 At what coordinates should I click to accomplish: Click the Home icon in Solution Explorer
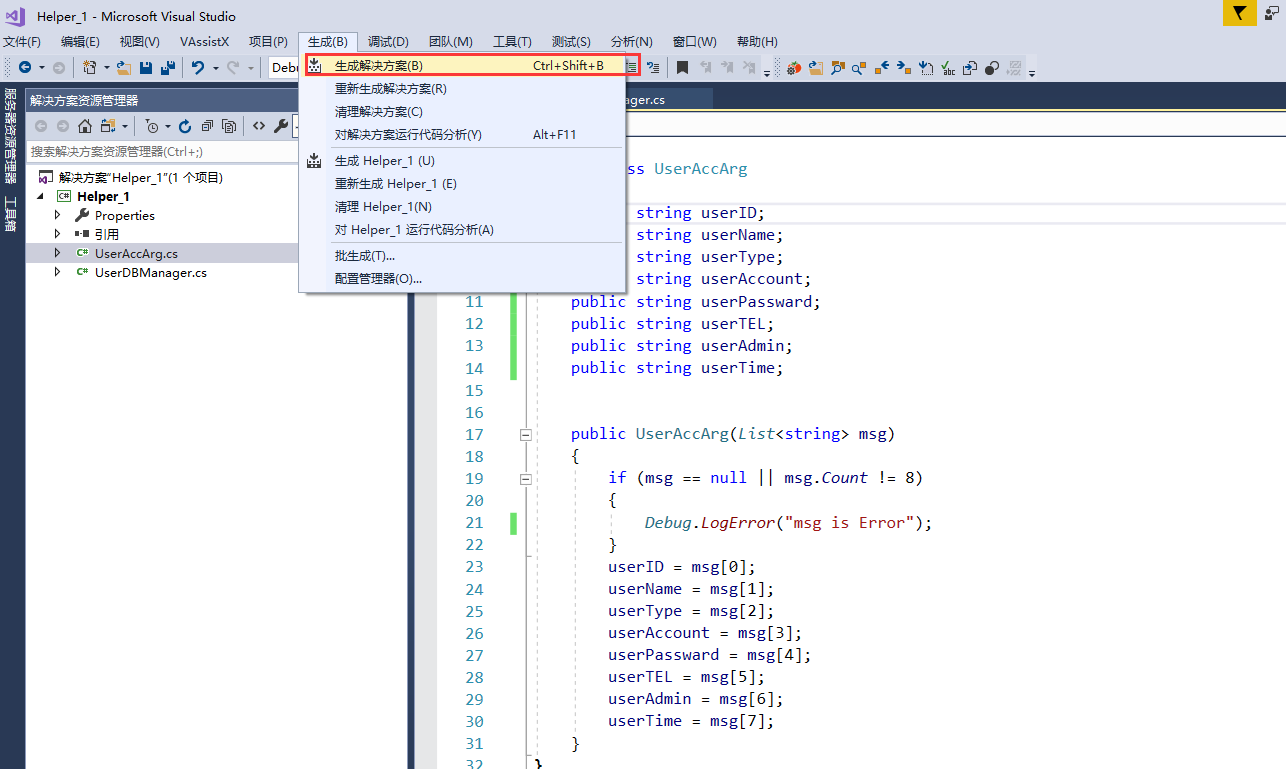click(x=85, y=126)
